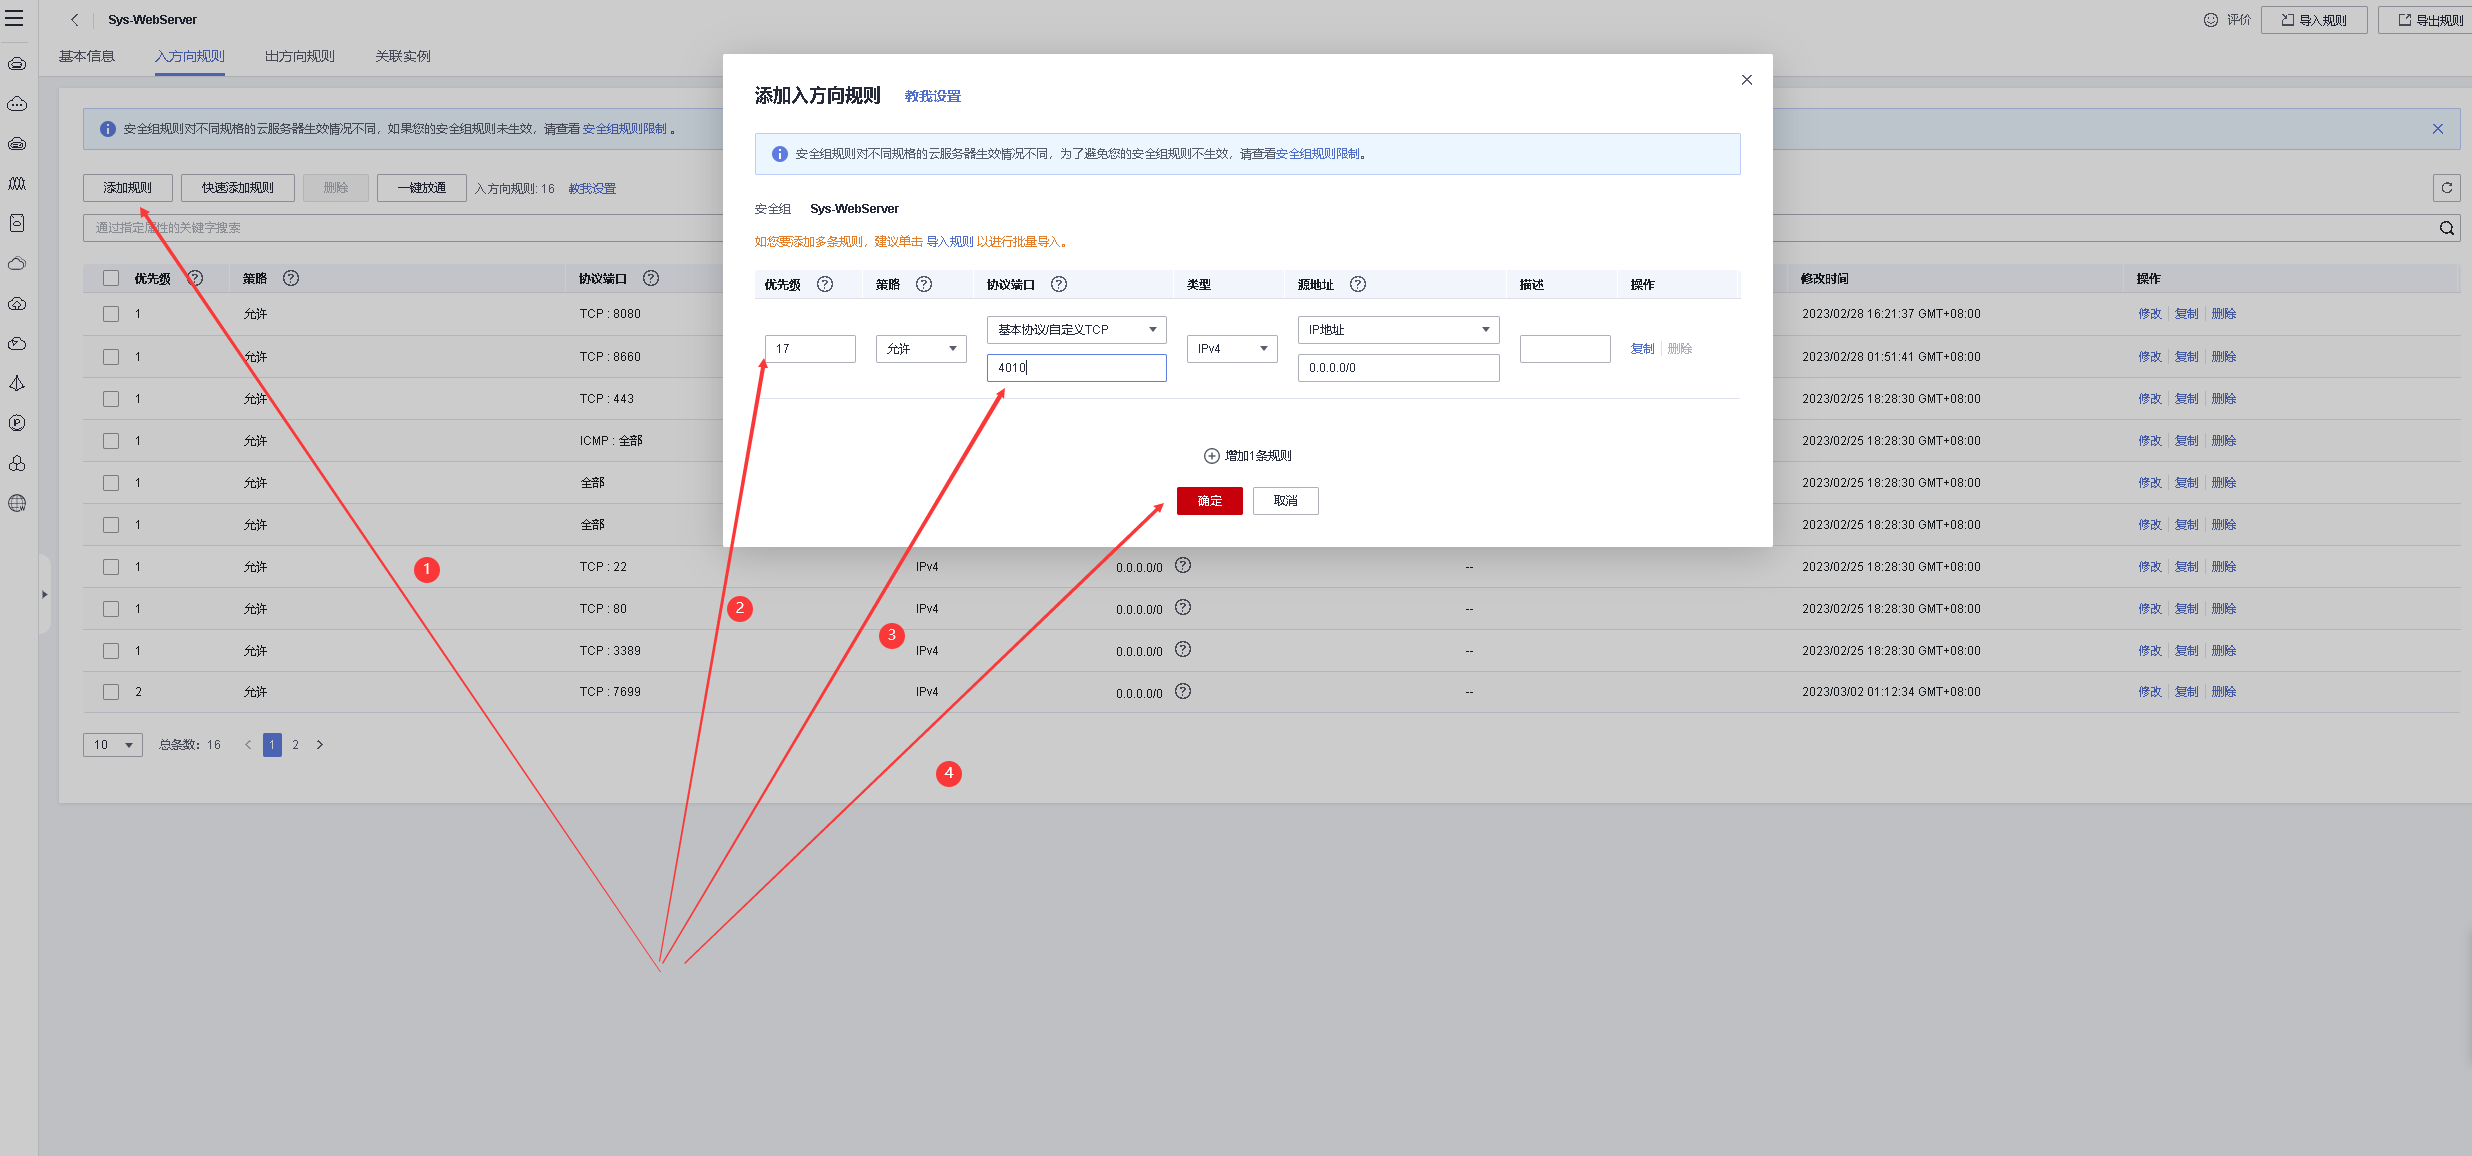2472x1156 pixels.
Task: Click the 教我设置 link in the dialog title
Action: click(932, 96)
